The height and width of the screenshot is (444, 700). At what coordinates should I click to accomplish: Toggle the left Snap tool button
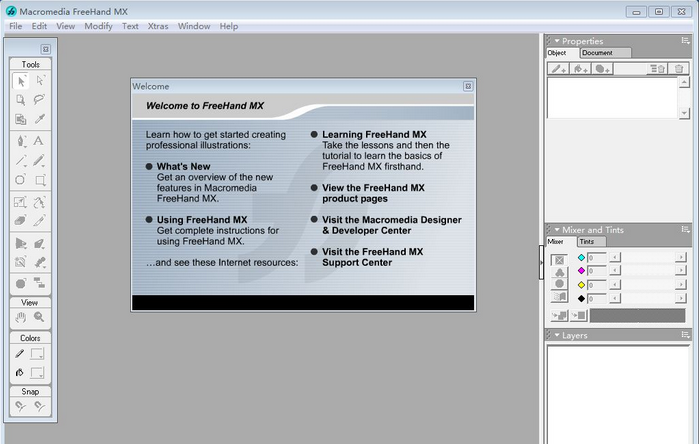(x=21, y=406)
